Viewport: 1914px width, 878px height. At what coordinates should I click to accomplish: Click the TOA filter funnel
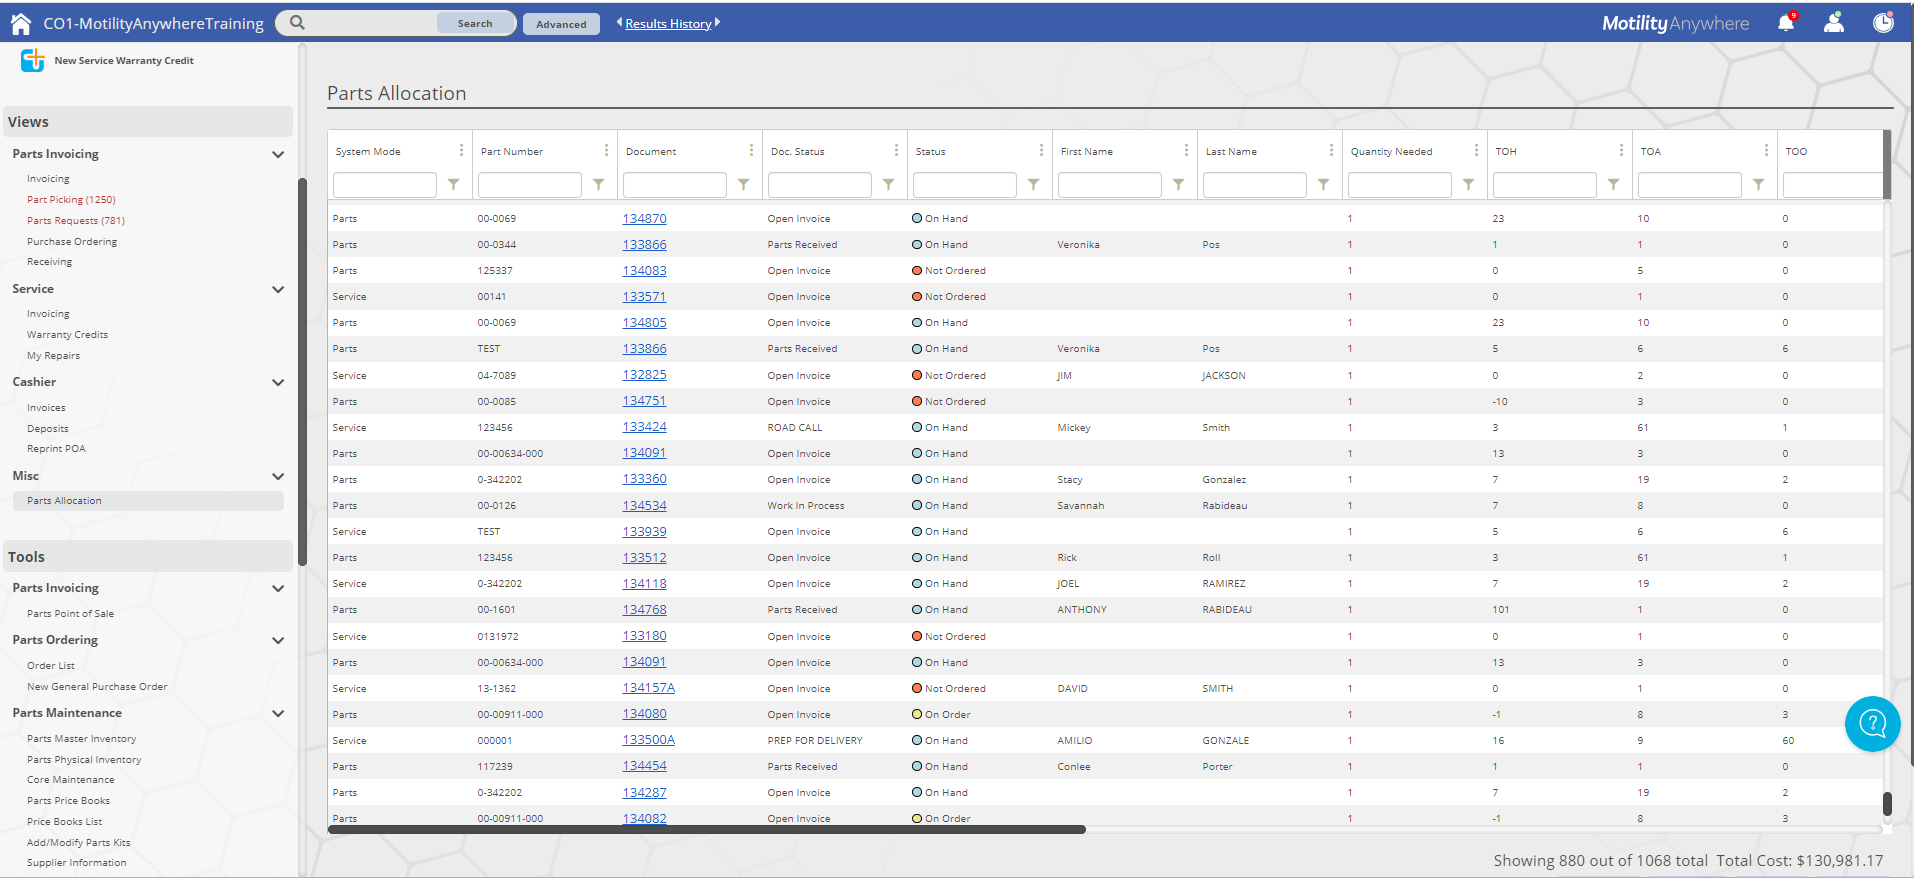point(1759,185)
